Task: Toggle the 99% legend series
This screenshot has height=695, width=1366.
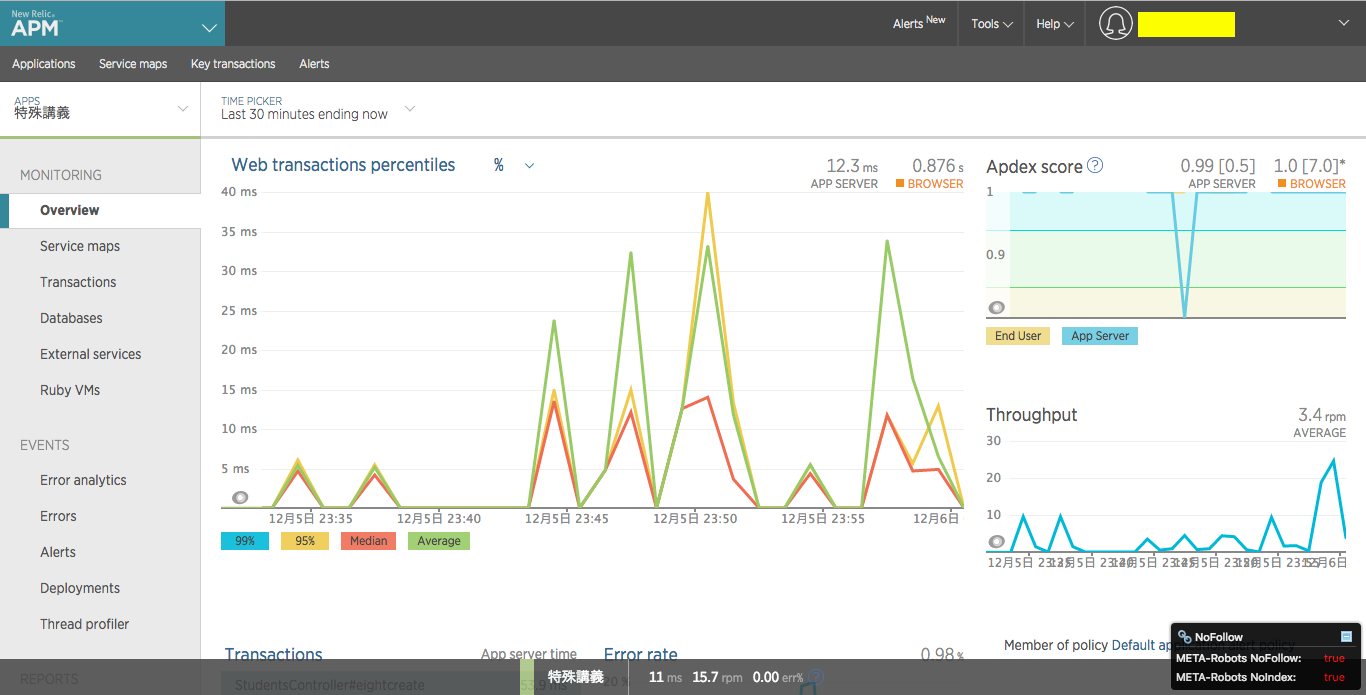Action: (x=245, y=541)
